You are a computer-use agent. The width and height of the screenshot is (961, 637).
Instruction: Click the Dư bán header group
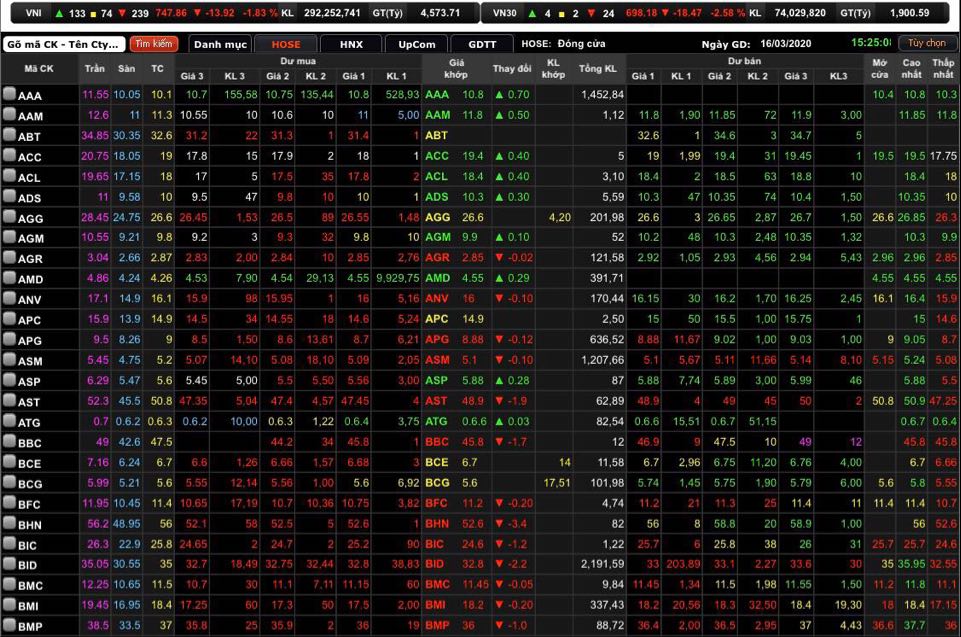(745, 61)
